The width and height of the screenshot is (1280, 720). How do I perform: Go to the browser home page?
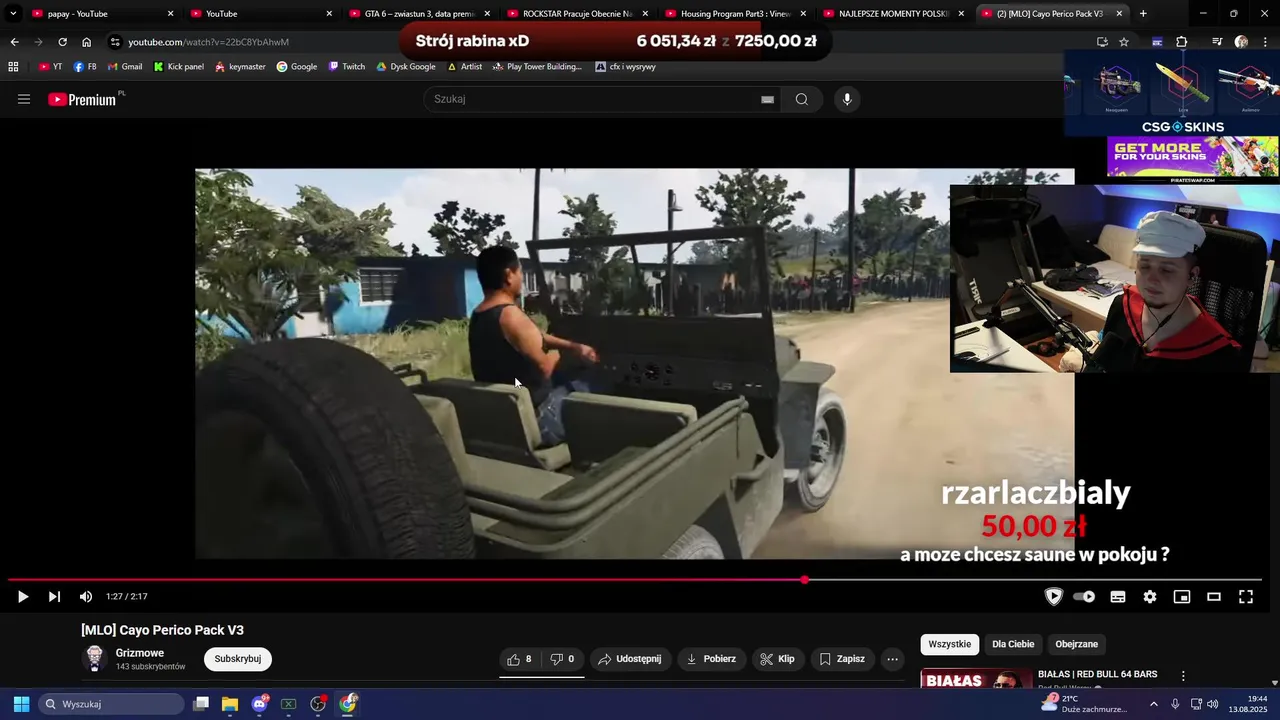click(86, 42)
